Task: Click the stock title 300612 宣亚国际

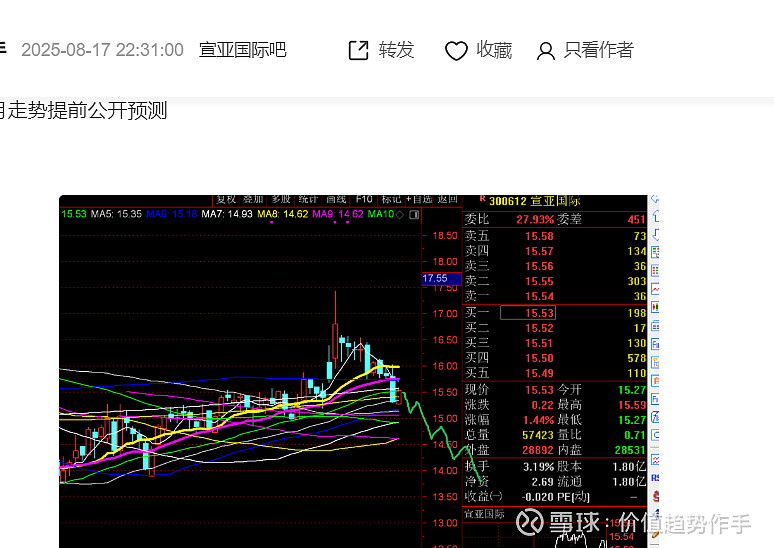Action: (x=535, y=201)
